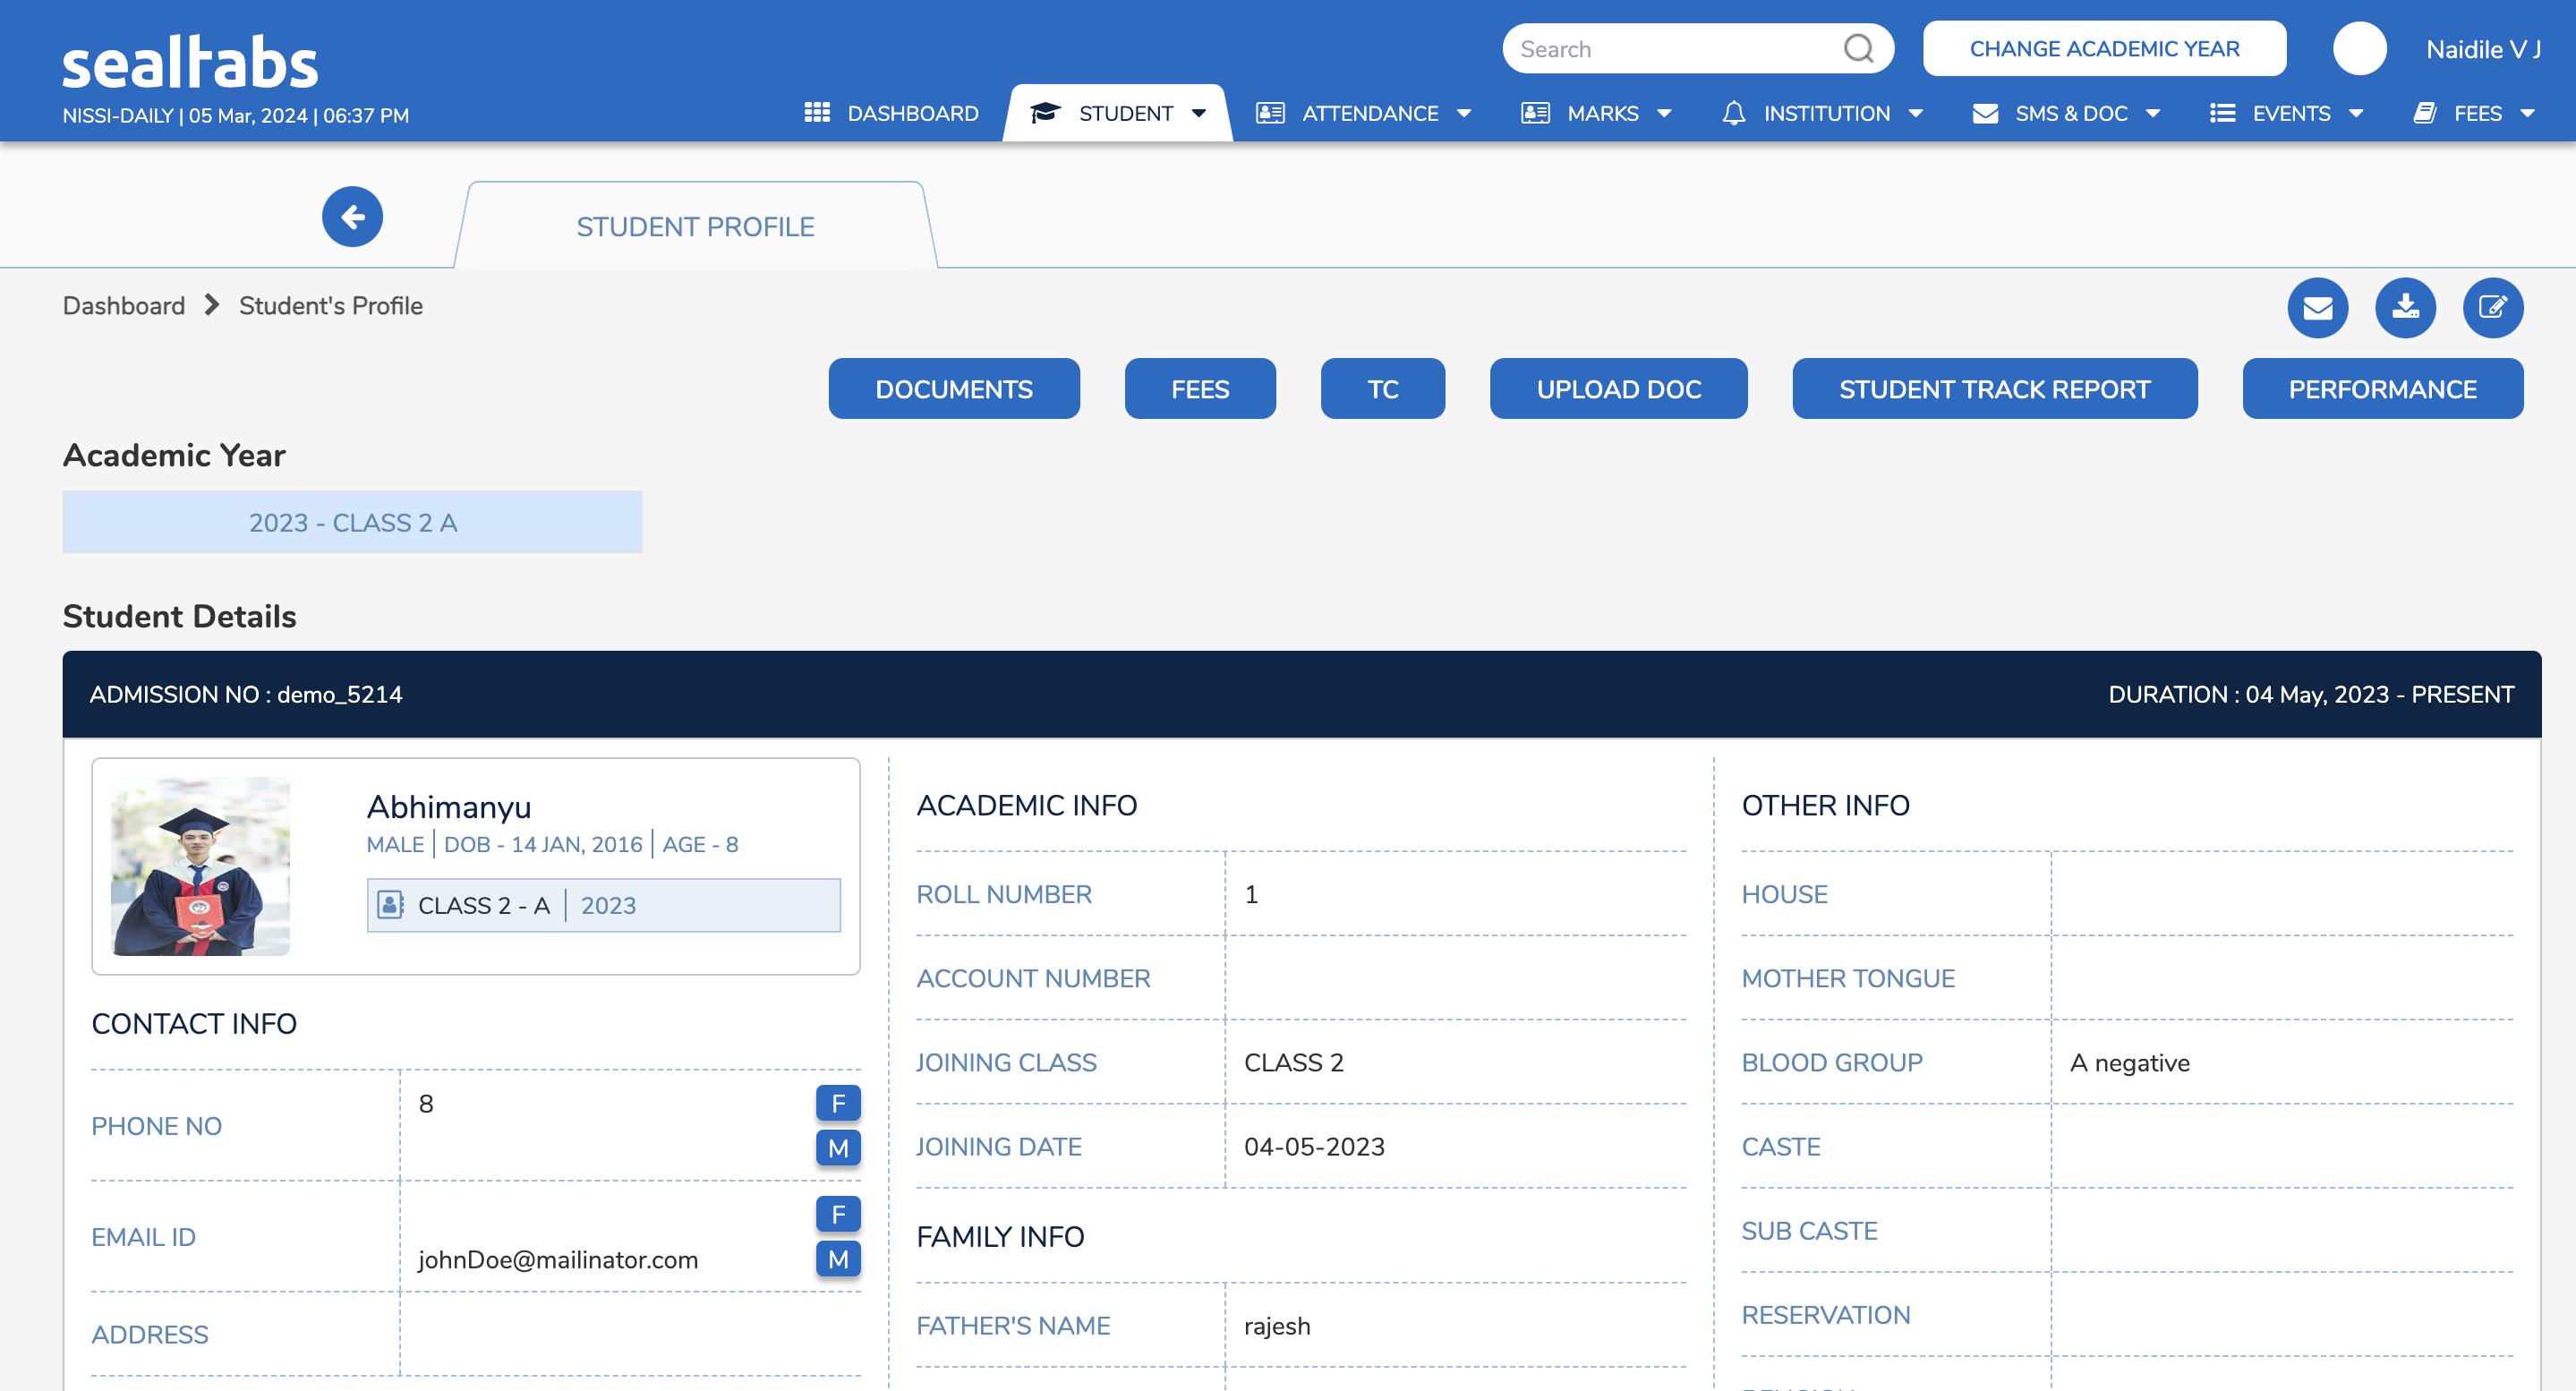The height and width of the screenshot is (1391, 2576).
Task: Toggle mother's phone number M badge
Action: [838, 1148]
